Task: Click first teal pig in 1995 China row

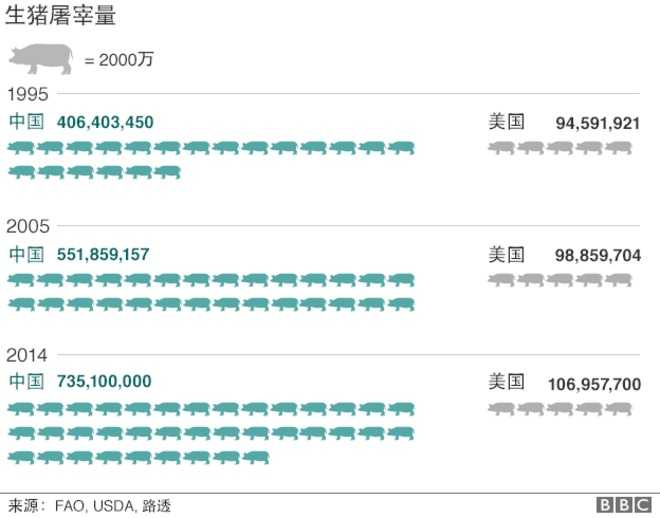Action: coord(22,149)
